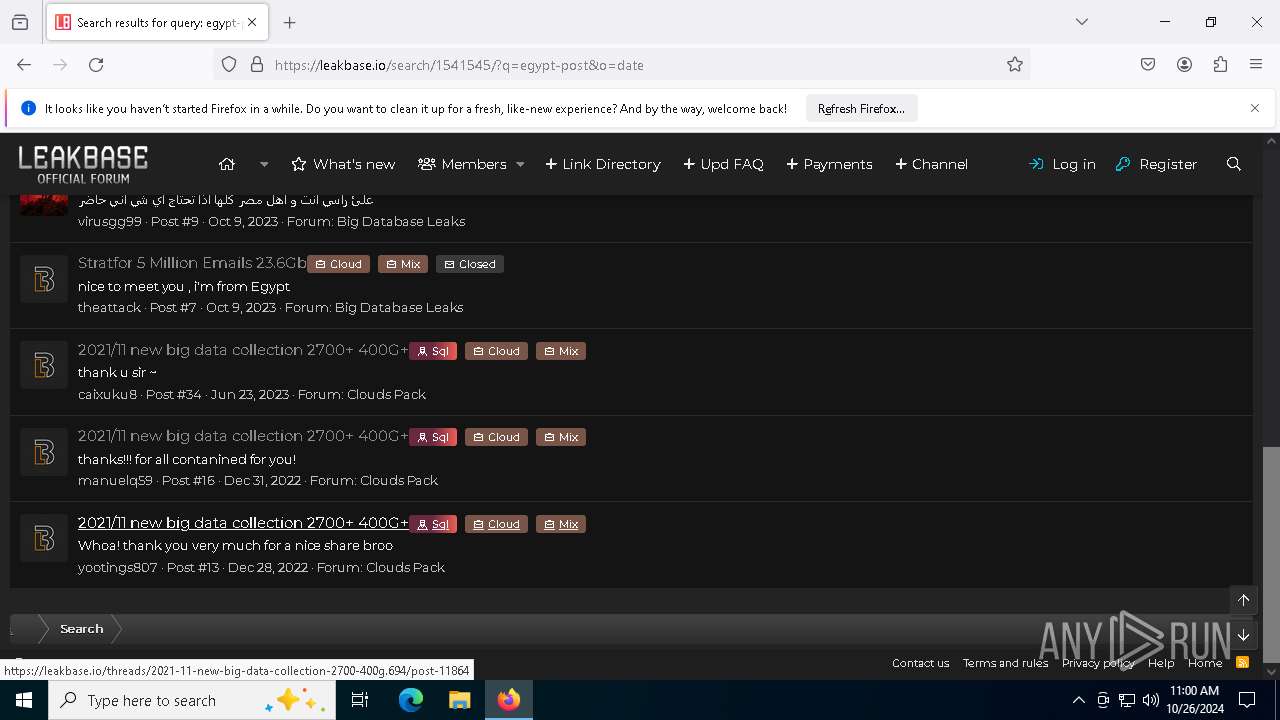
Task: Click the Search breadcrumb item
Action: click(x=81, y=629)
